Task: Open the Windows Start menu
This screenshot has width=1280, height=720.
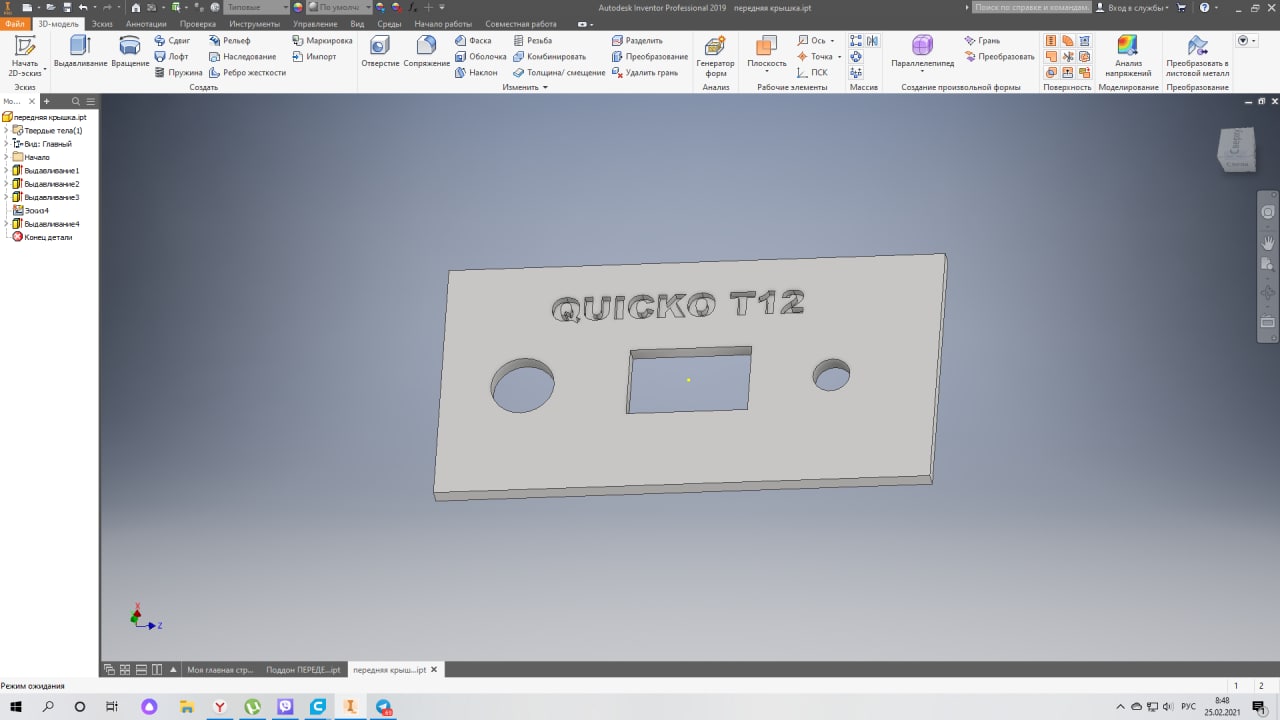Action: coord(16,706)
